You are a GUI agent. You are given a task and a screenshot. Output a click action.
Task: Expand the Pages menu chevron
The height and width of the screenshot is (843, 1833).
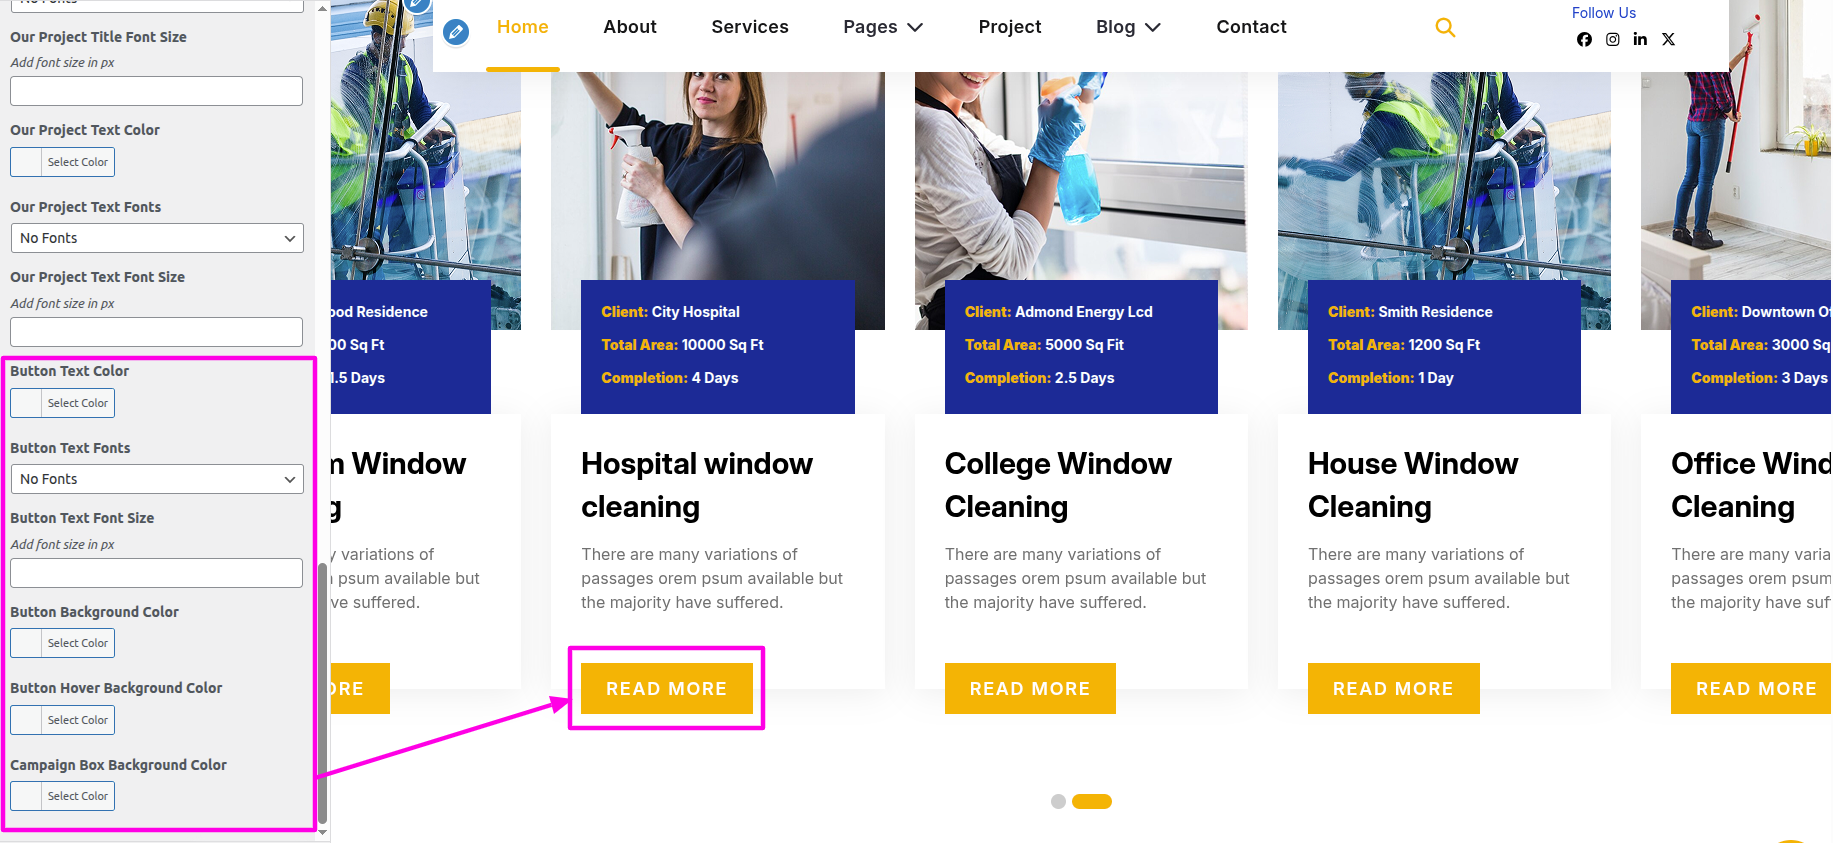point(915,28)
